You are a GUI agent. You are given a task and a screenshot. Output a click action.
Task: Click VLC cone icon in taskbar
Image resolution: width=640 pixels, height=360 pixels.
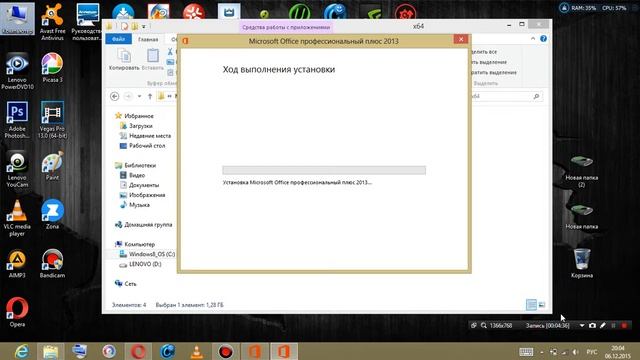coord(197,351)
